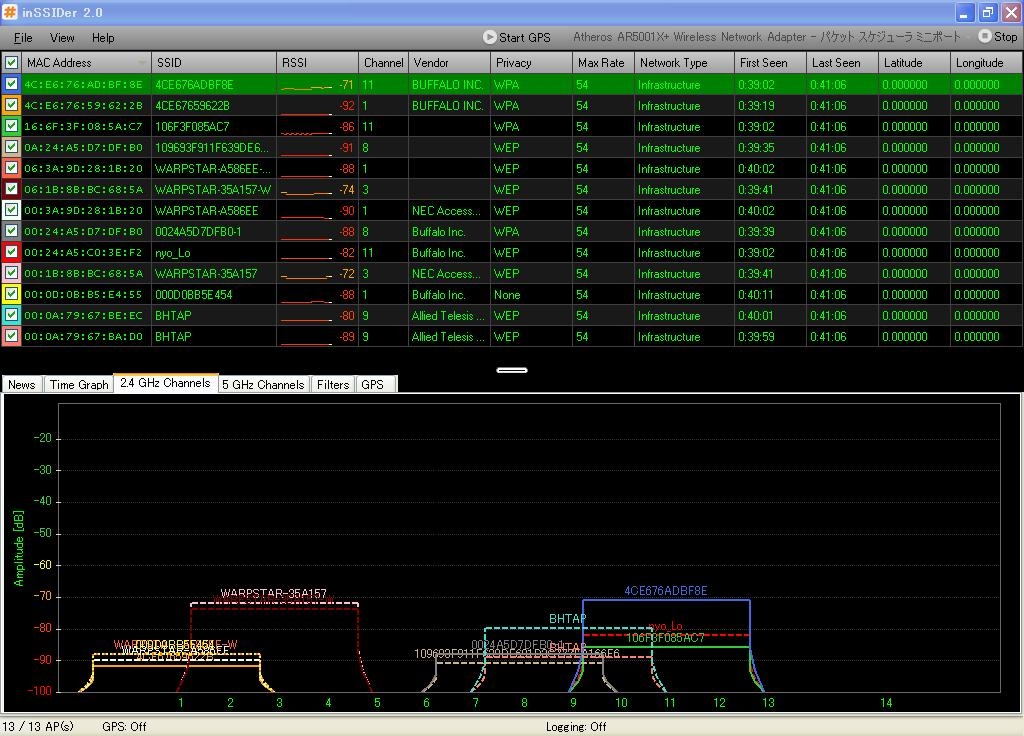This screenshot has height=736, width=1024.
Task: Click the RSSI sparkline for 4CE676ADBF8E
Action: point(307,85)
